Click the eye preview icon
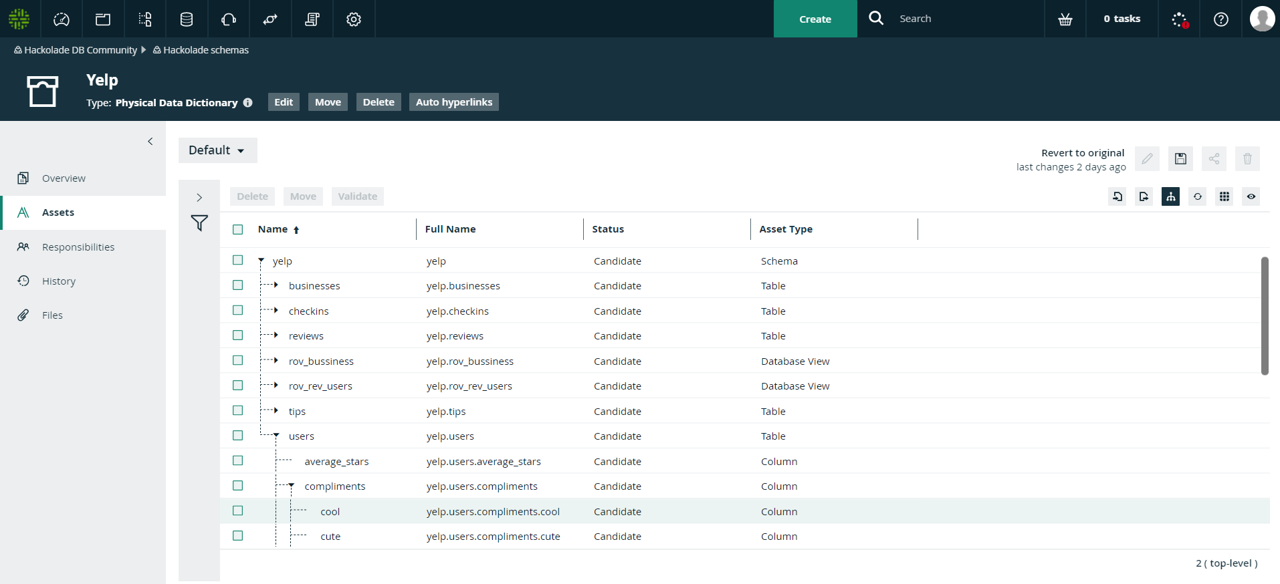The image size is (1280, 584). click(1250, 196)
